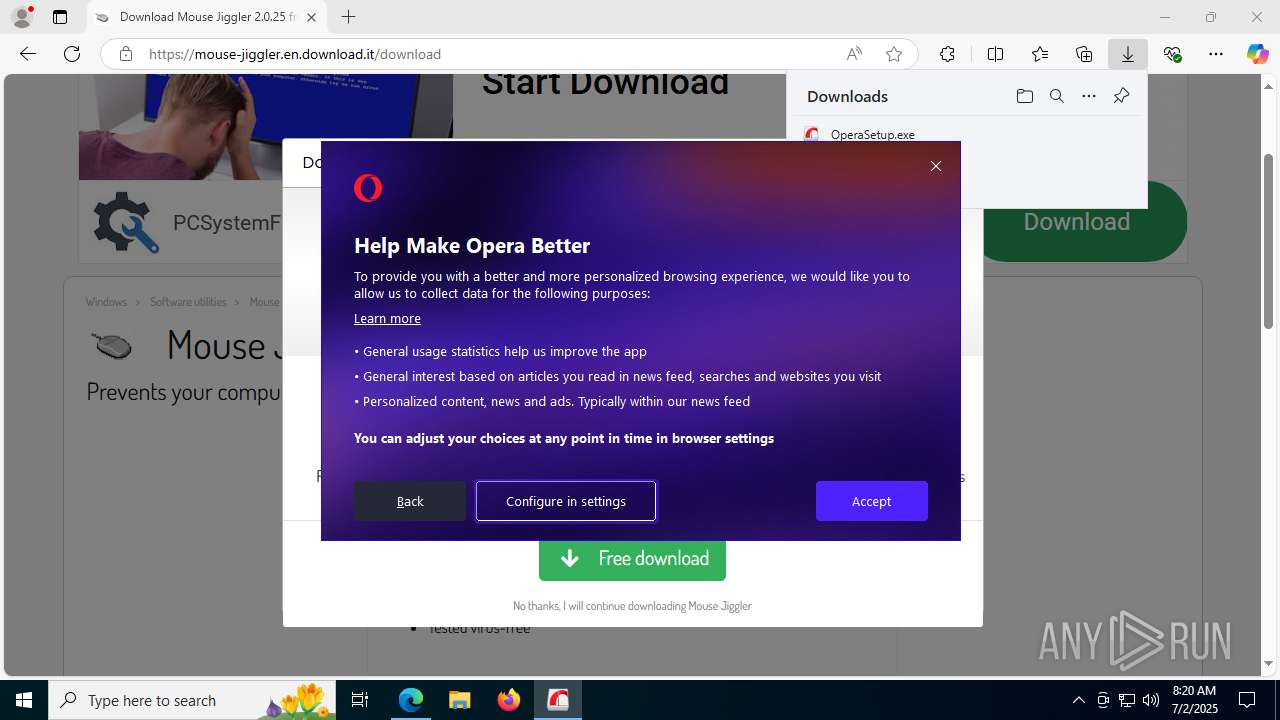This screenshot has height=720, width=1280.
Task: Show hidden system tray icons
Action: pyautogui.click(x=1078, y=700)
